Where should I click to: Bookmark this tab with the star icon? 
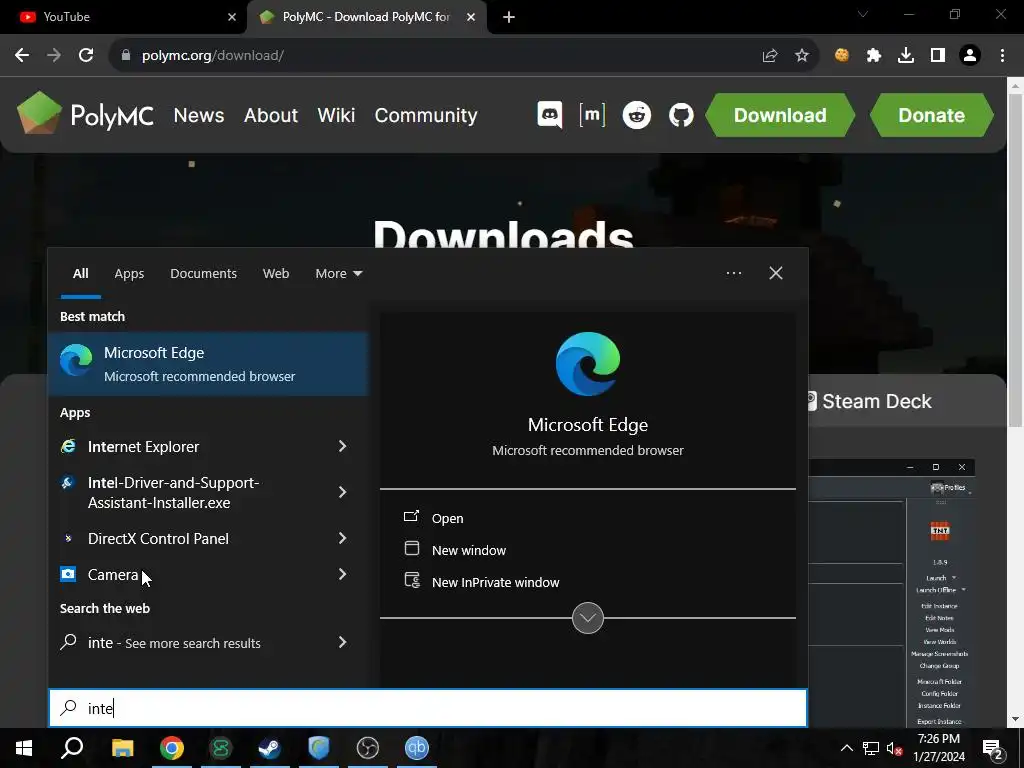click(x=802, y=56)
